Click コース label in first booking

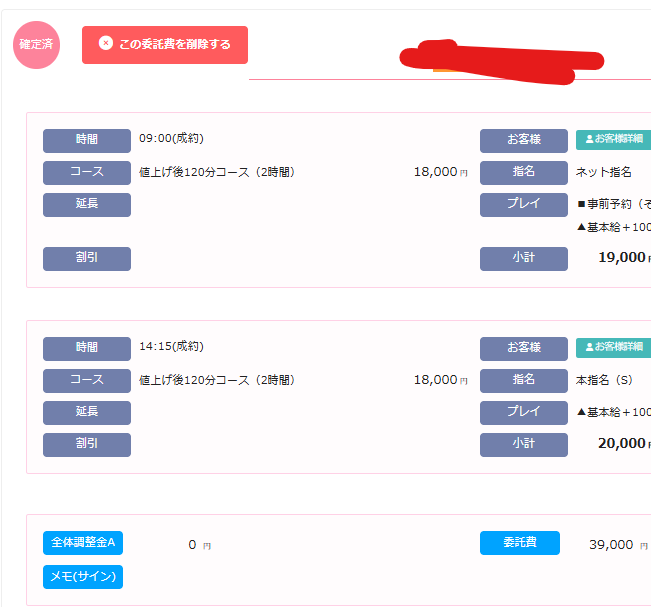click(87, 172)
